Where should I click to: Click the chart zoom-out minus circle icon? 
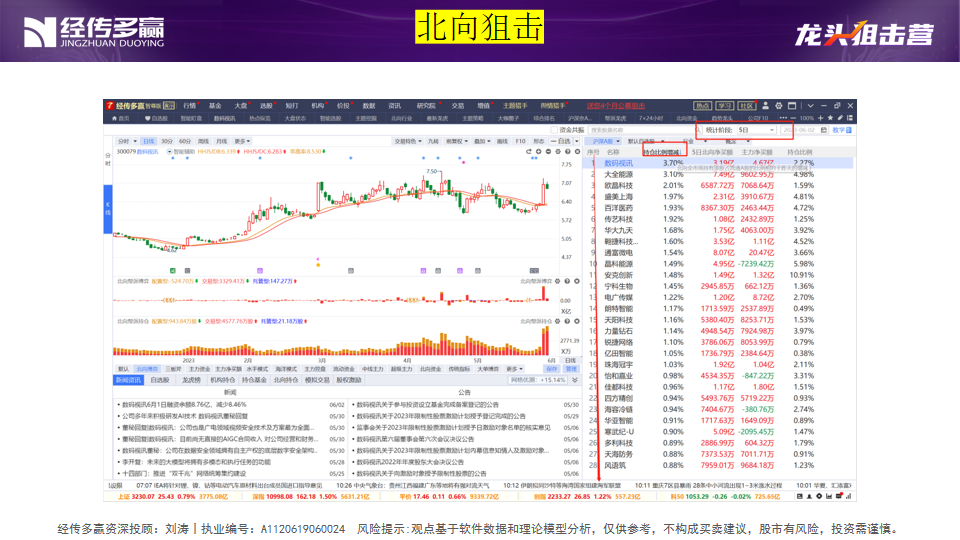[x=549, y=151]
